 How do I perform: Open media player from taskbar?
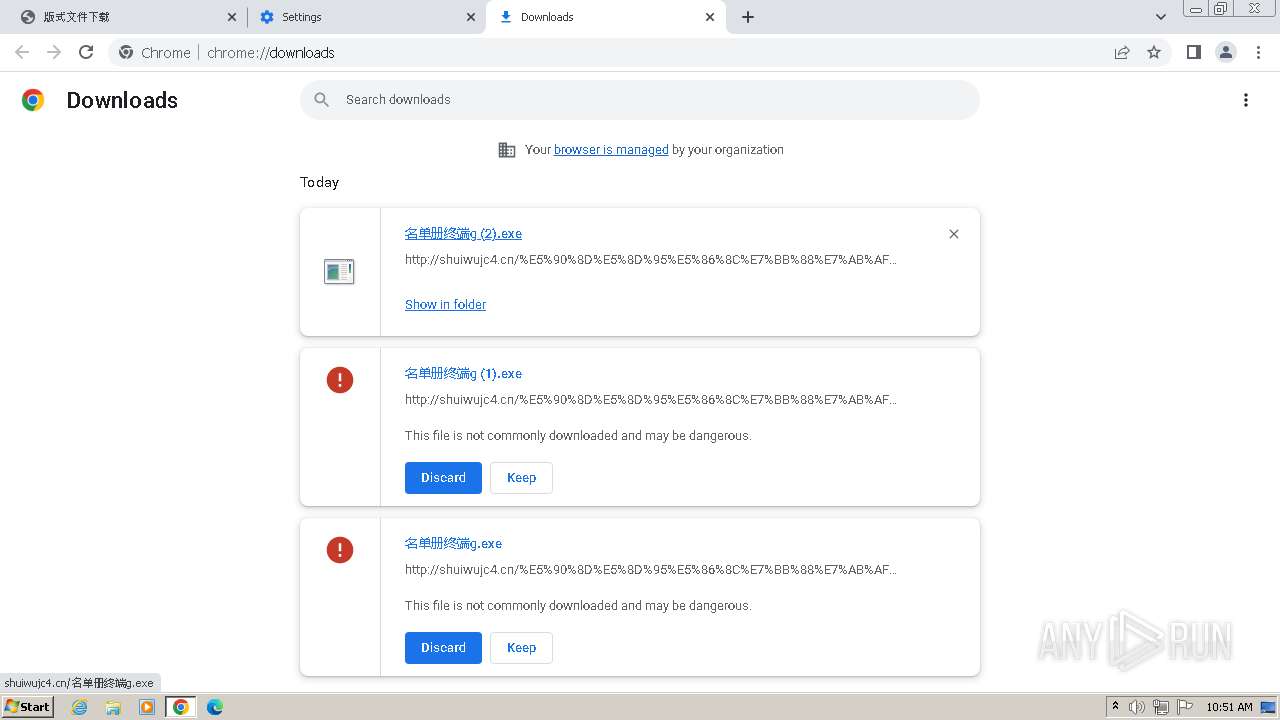coord(147,707)
